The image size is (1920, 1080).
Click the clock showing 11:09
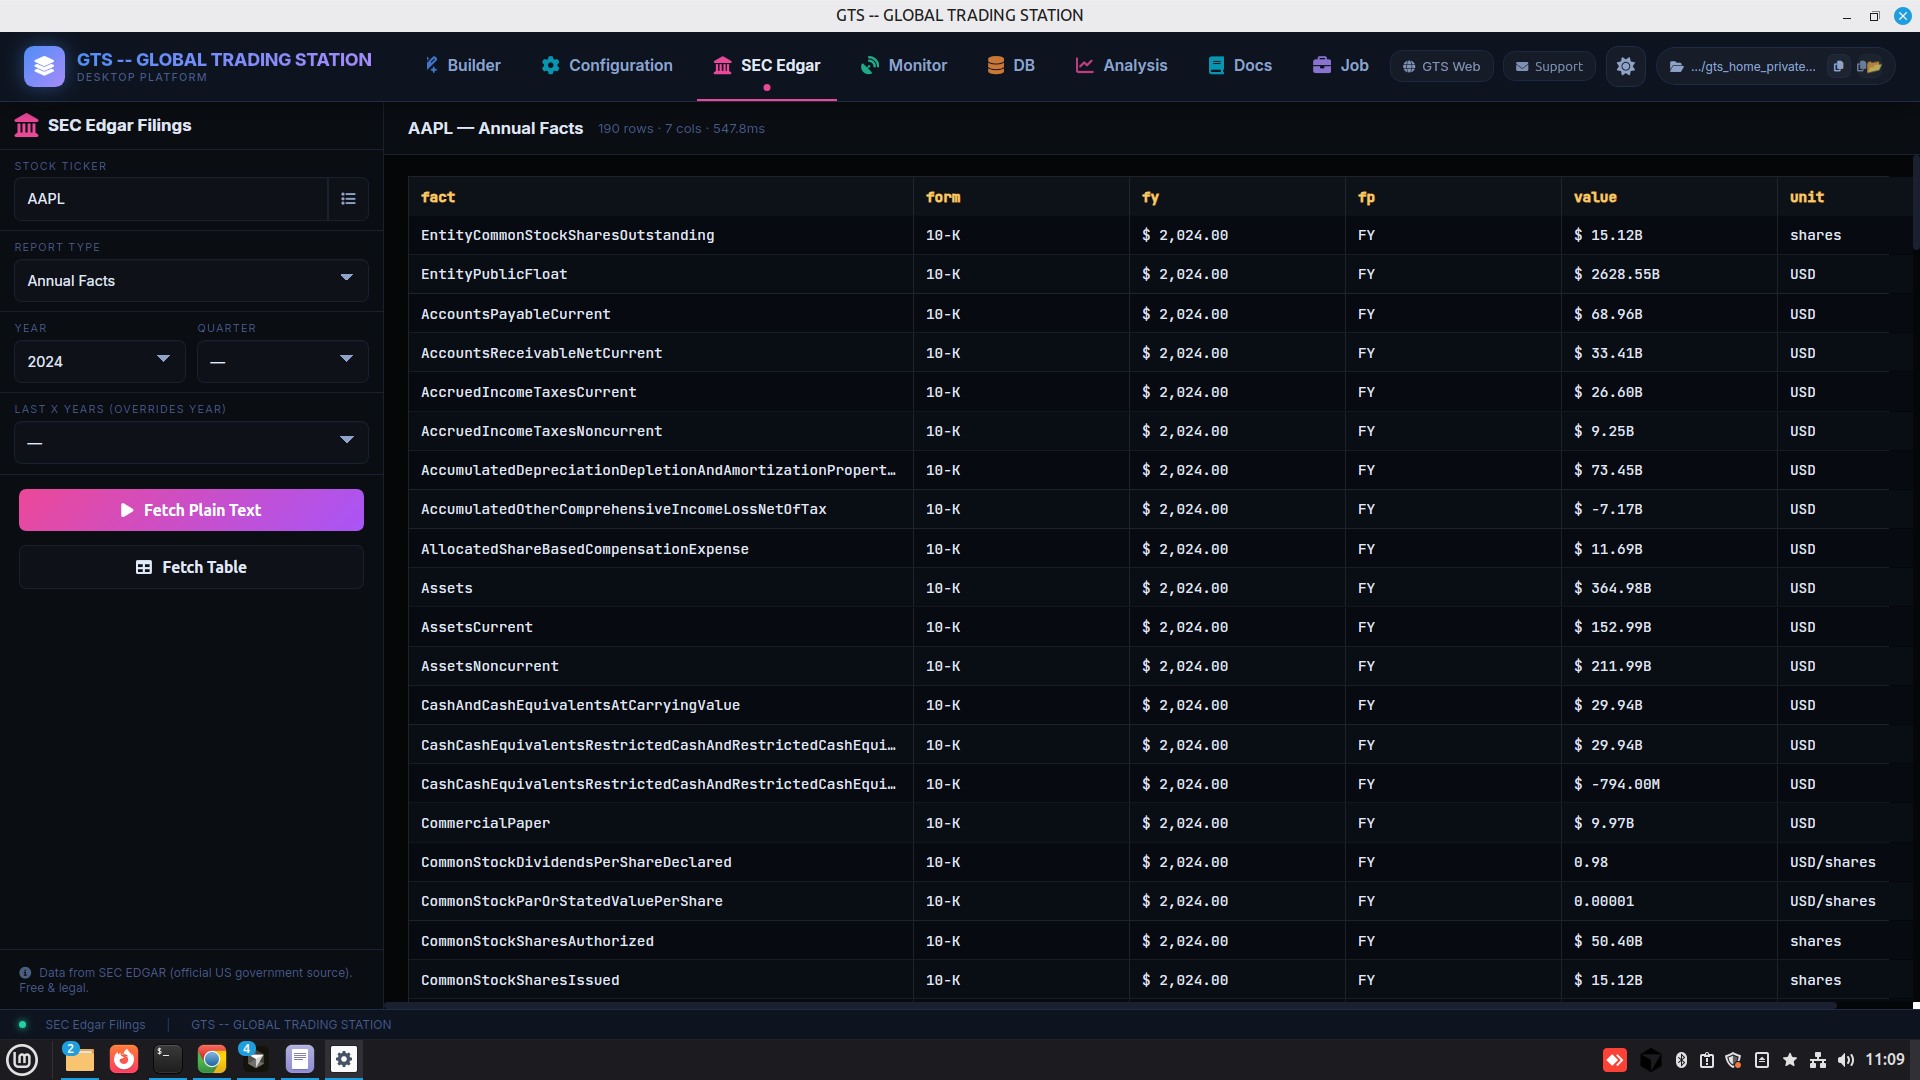1885,1060
